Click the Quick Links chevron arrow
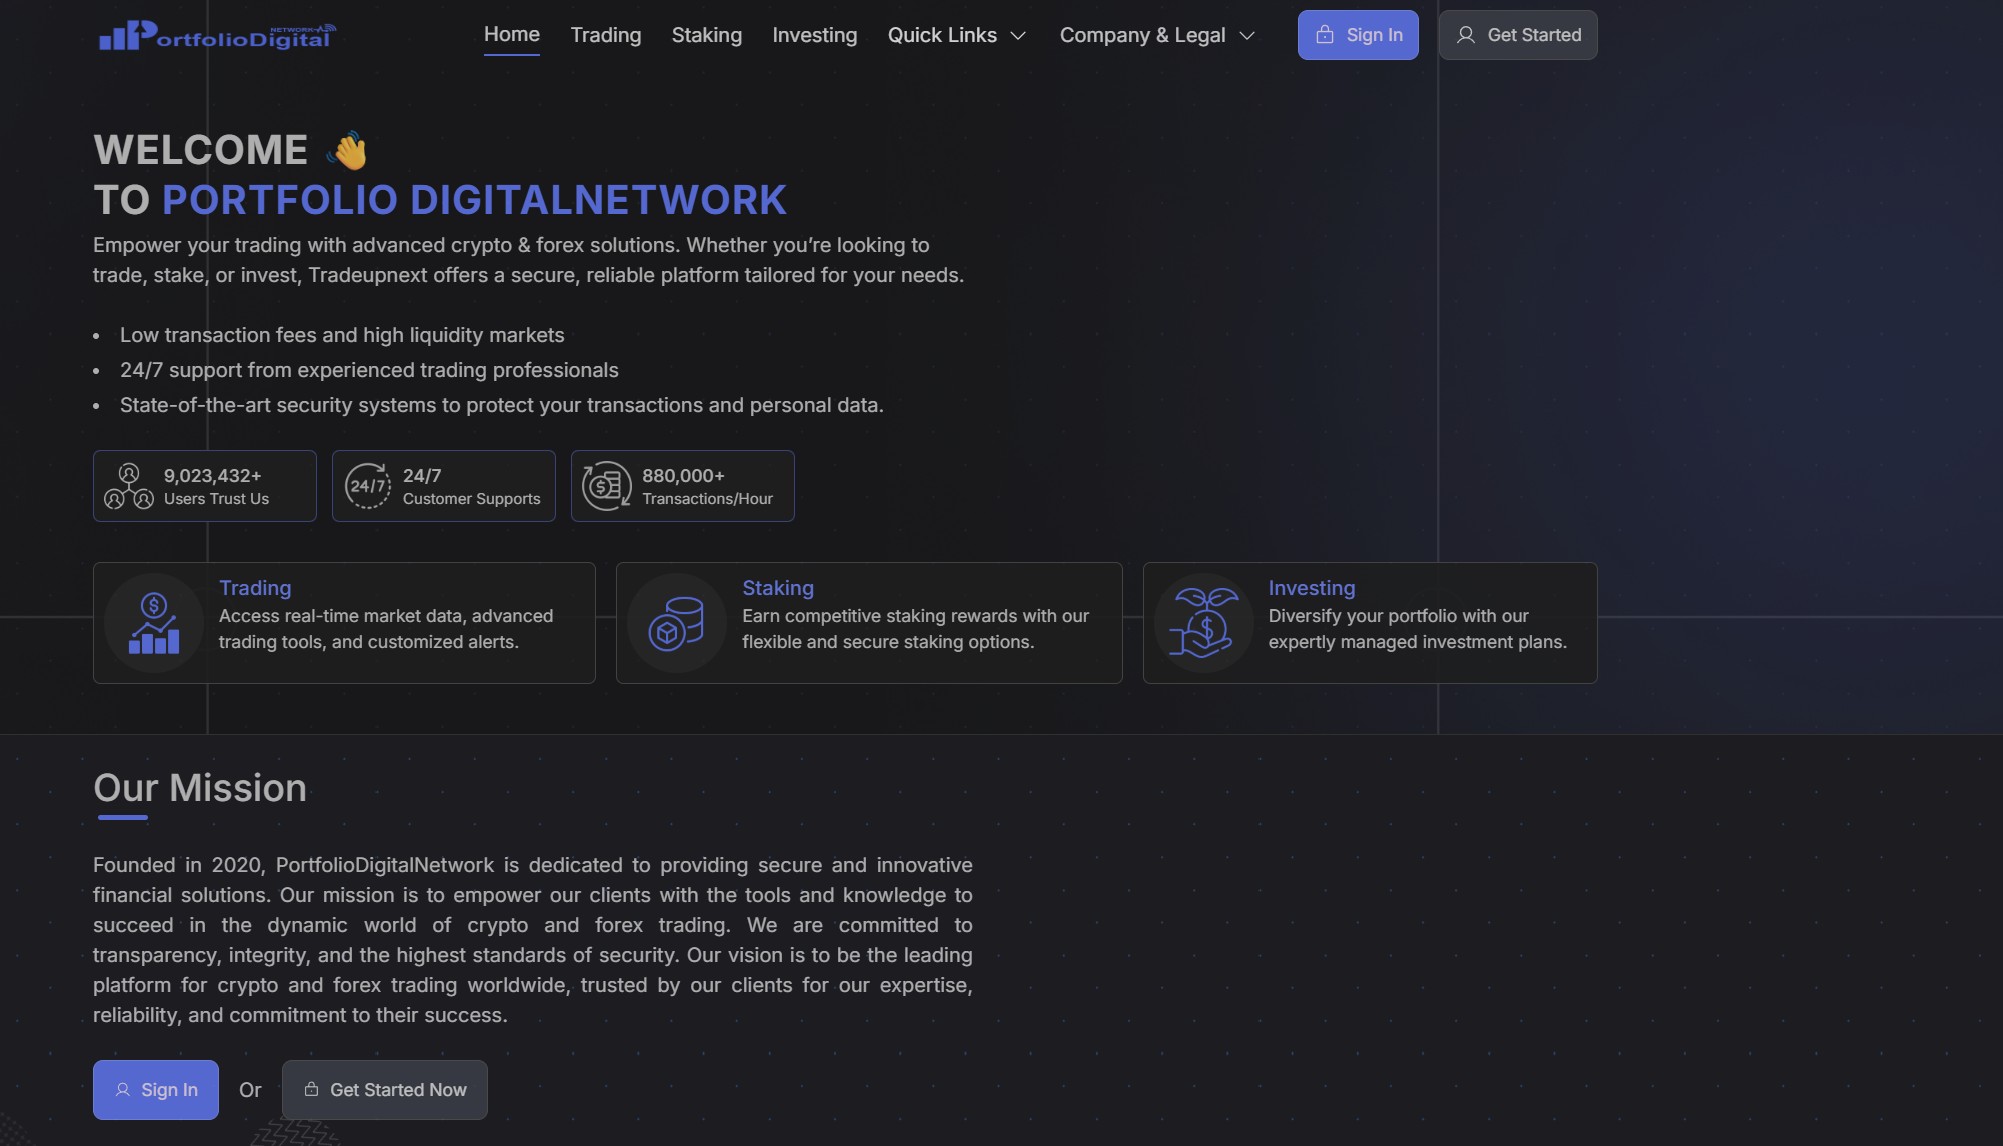The image size is (2003, 1146). tap(1018, 36)
